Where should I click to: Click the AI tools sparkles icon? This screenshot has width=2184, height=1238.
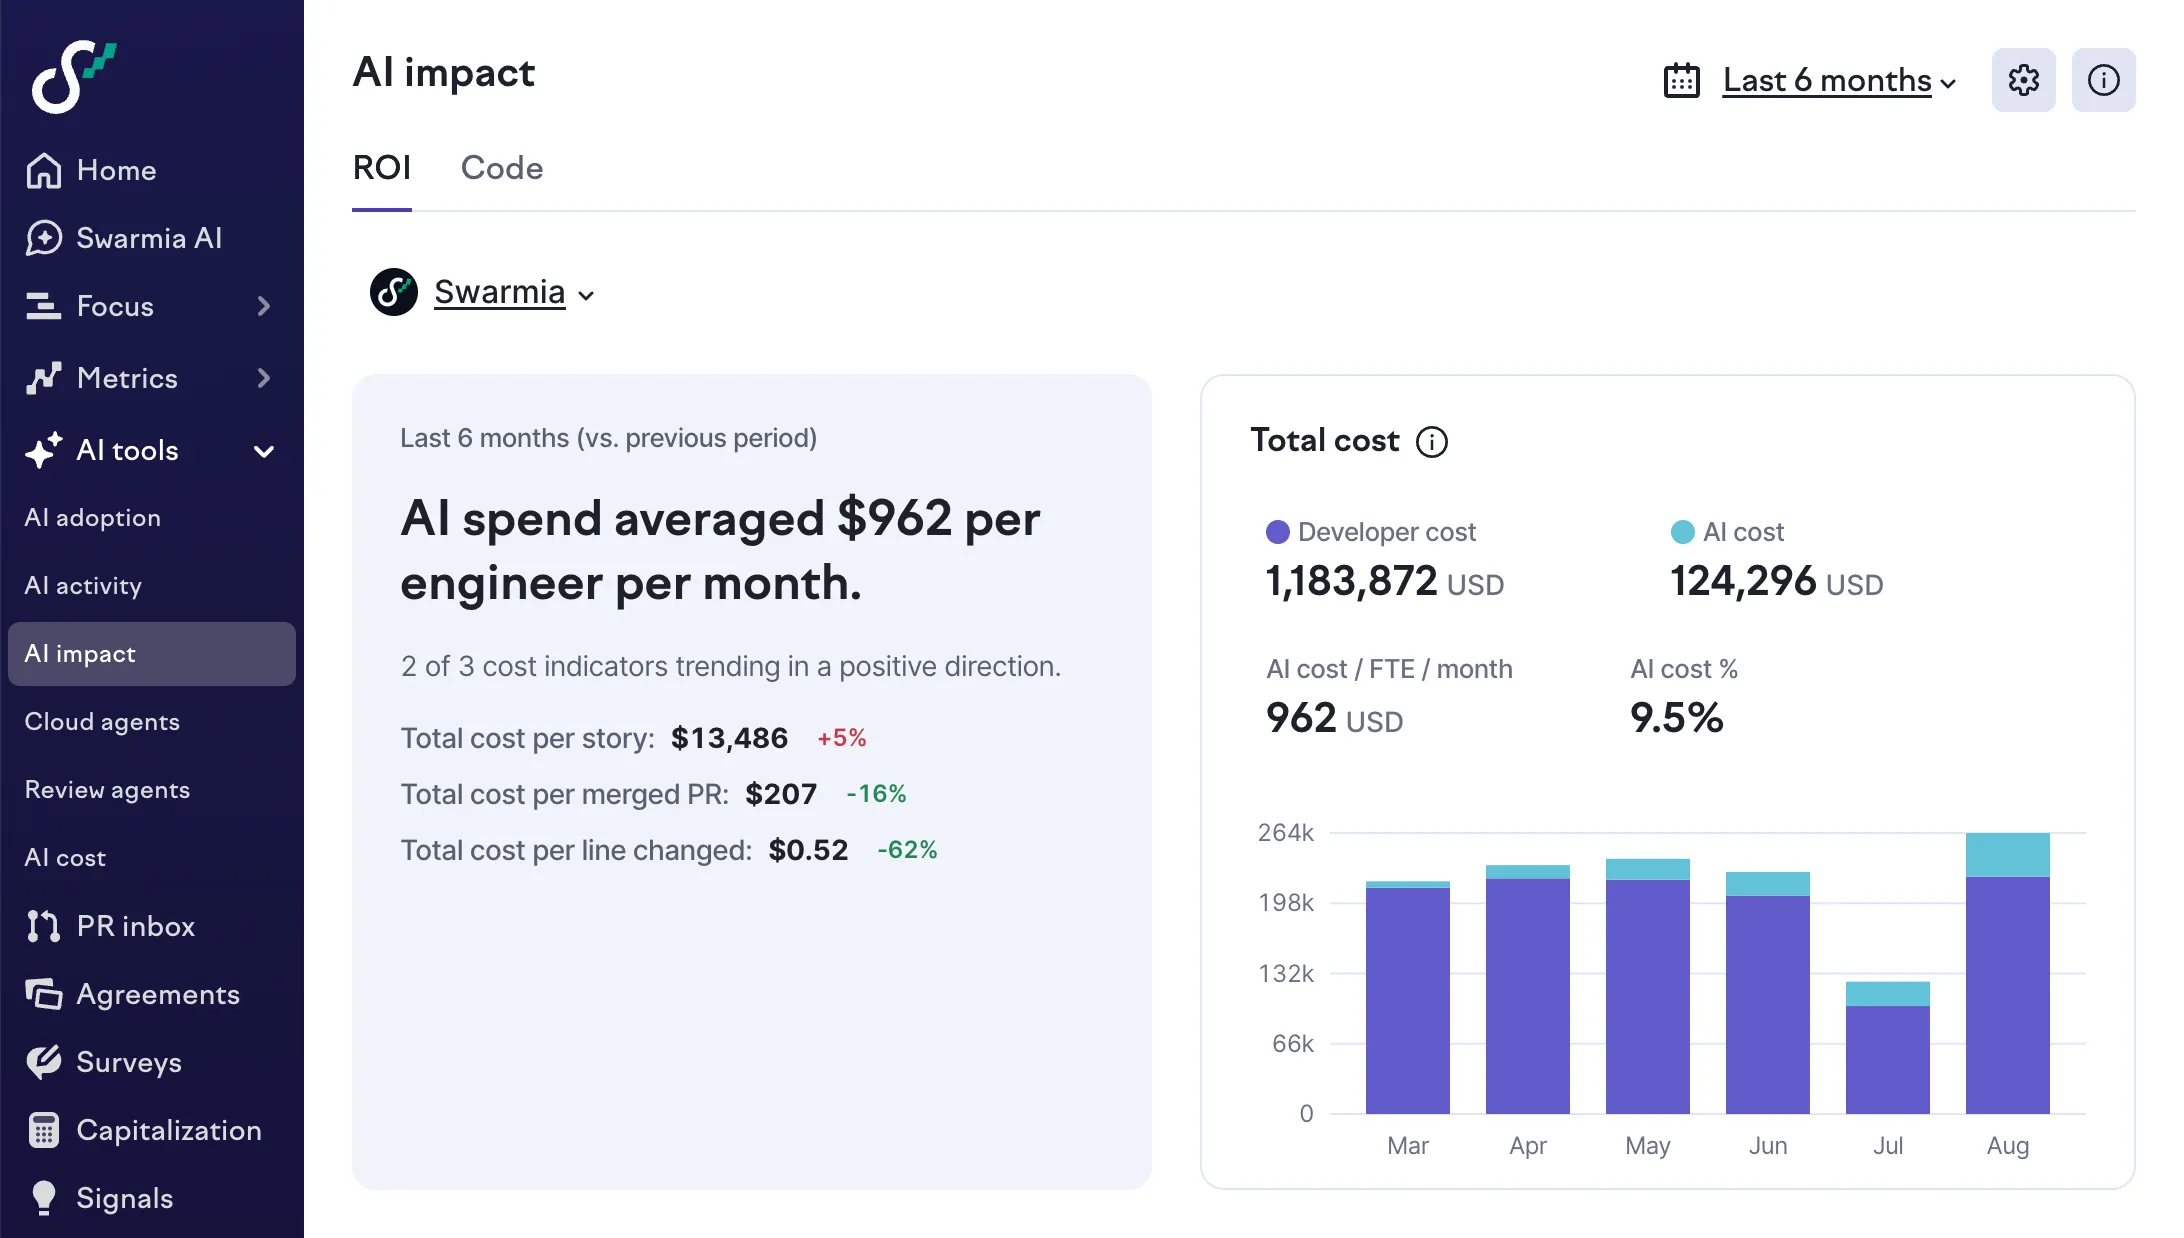click(43, 450)
